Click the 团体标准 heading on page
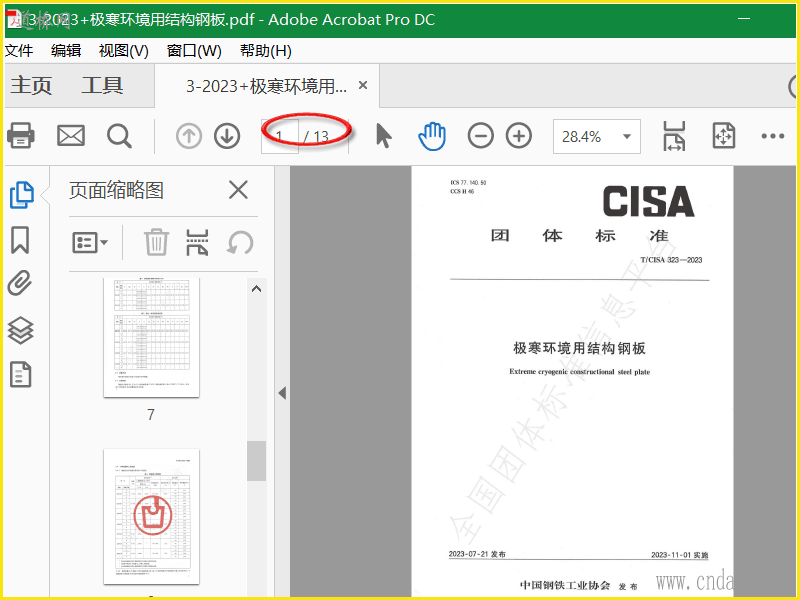The width and height of the screenshot is (800, 600). pos(580,236)
